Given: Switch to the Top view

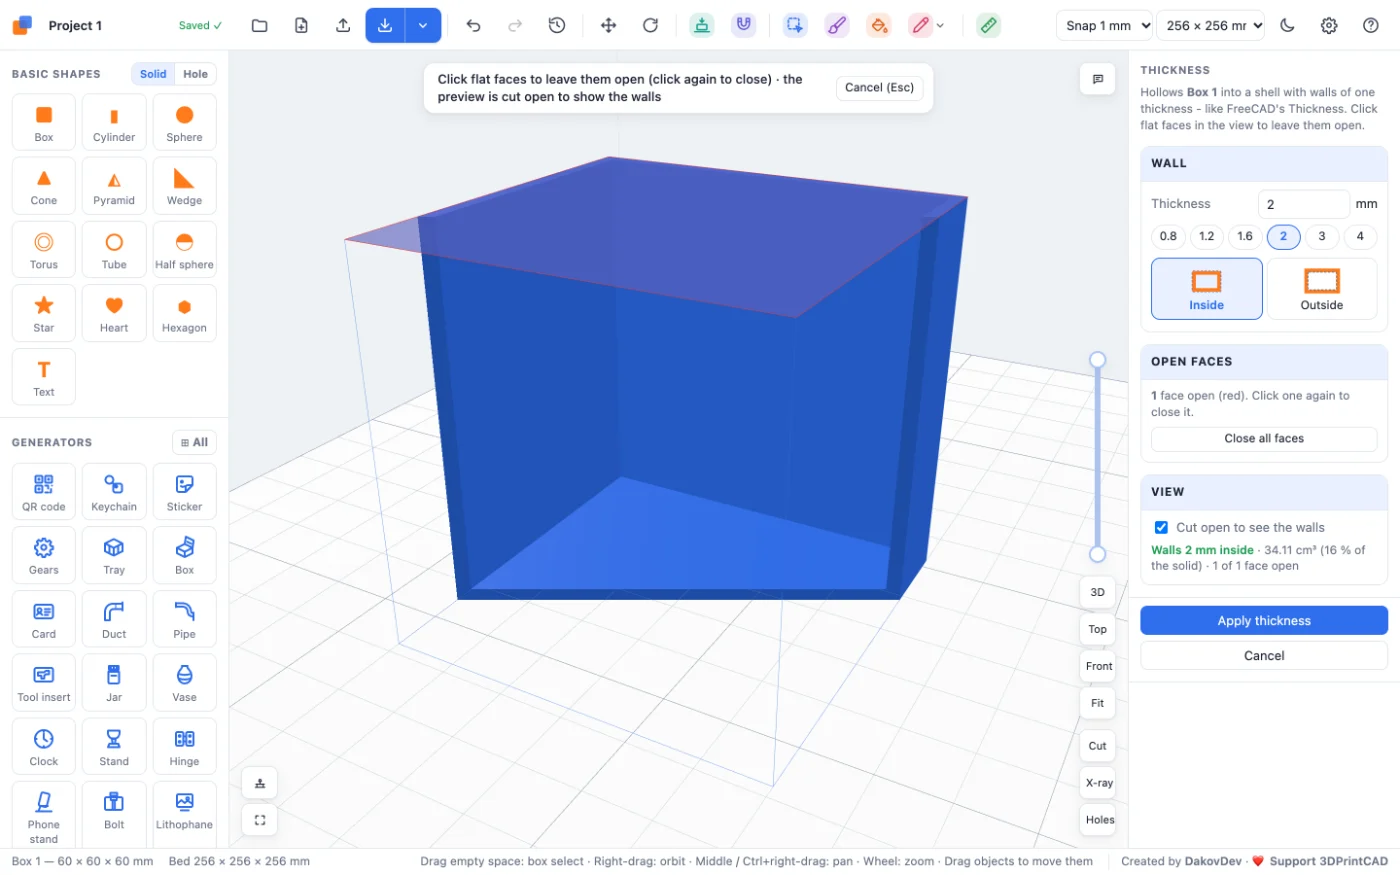Looking at the screenshot, I should pyautogui.click(x=1097, y=629).
